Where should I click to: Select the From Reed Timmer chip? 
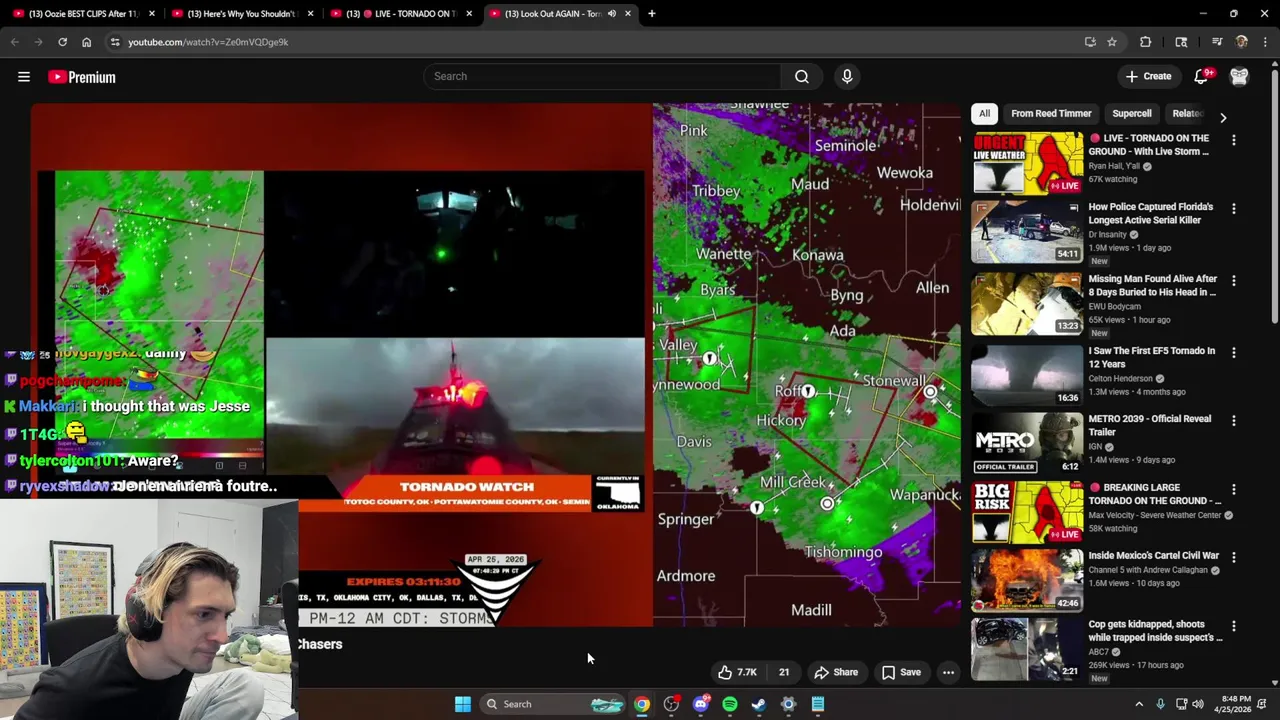(1051, 113)
